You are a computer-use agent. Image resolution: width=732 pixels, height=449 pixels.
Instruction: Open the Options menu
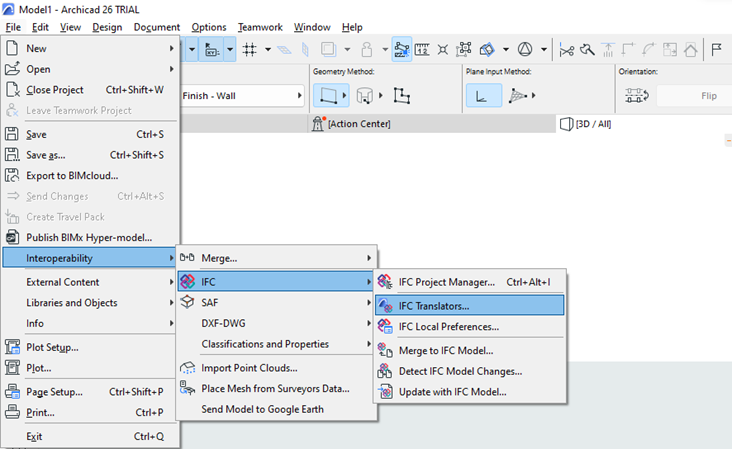[x=209, y=27]
